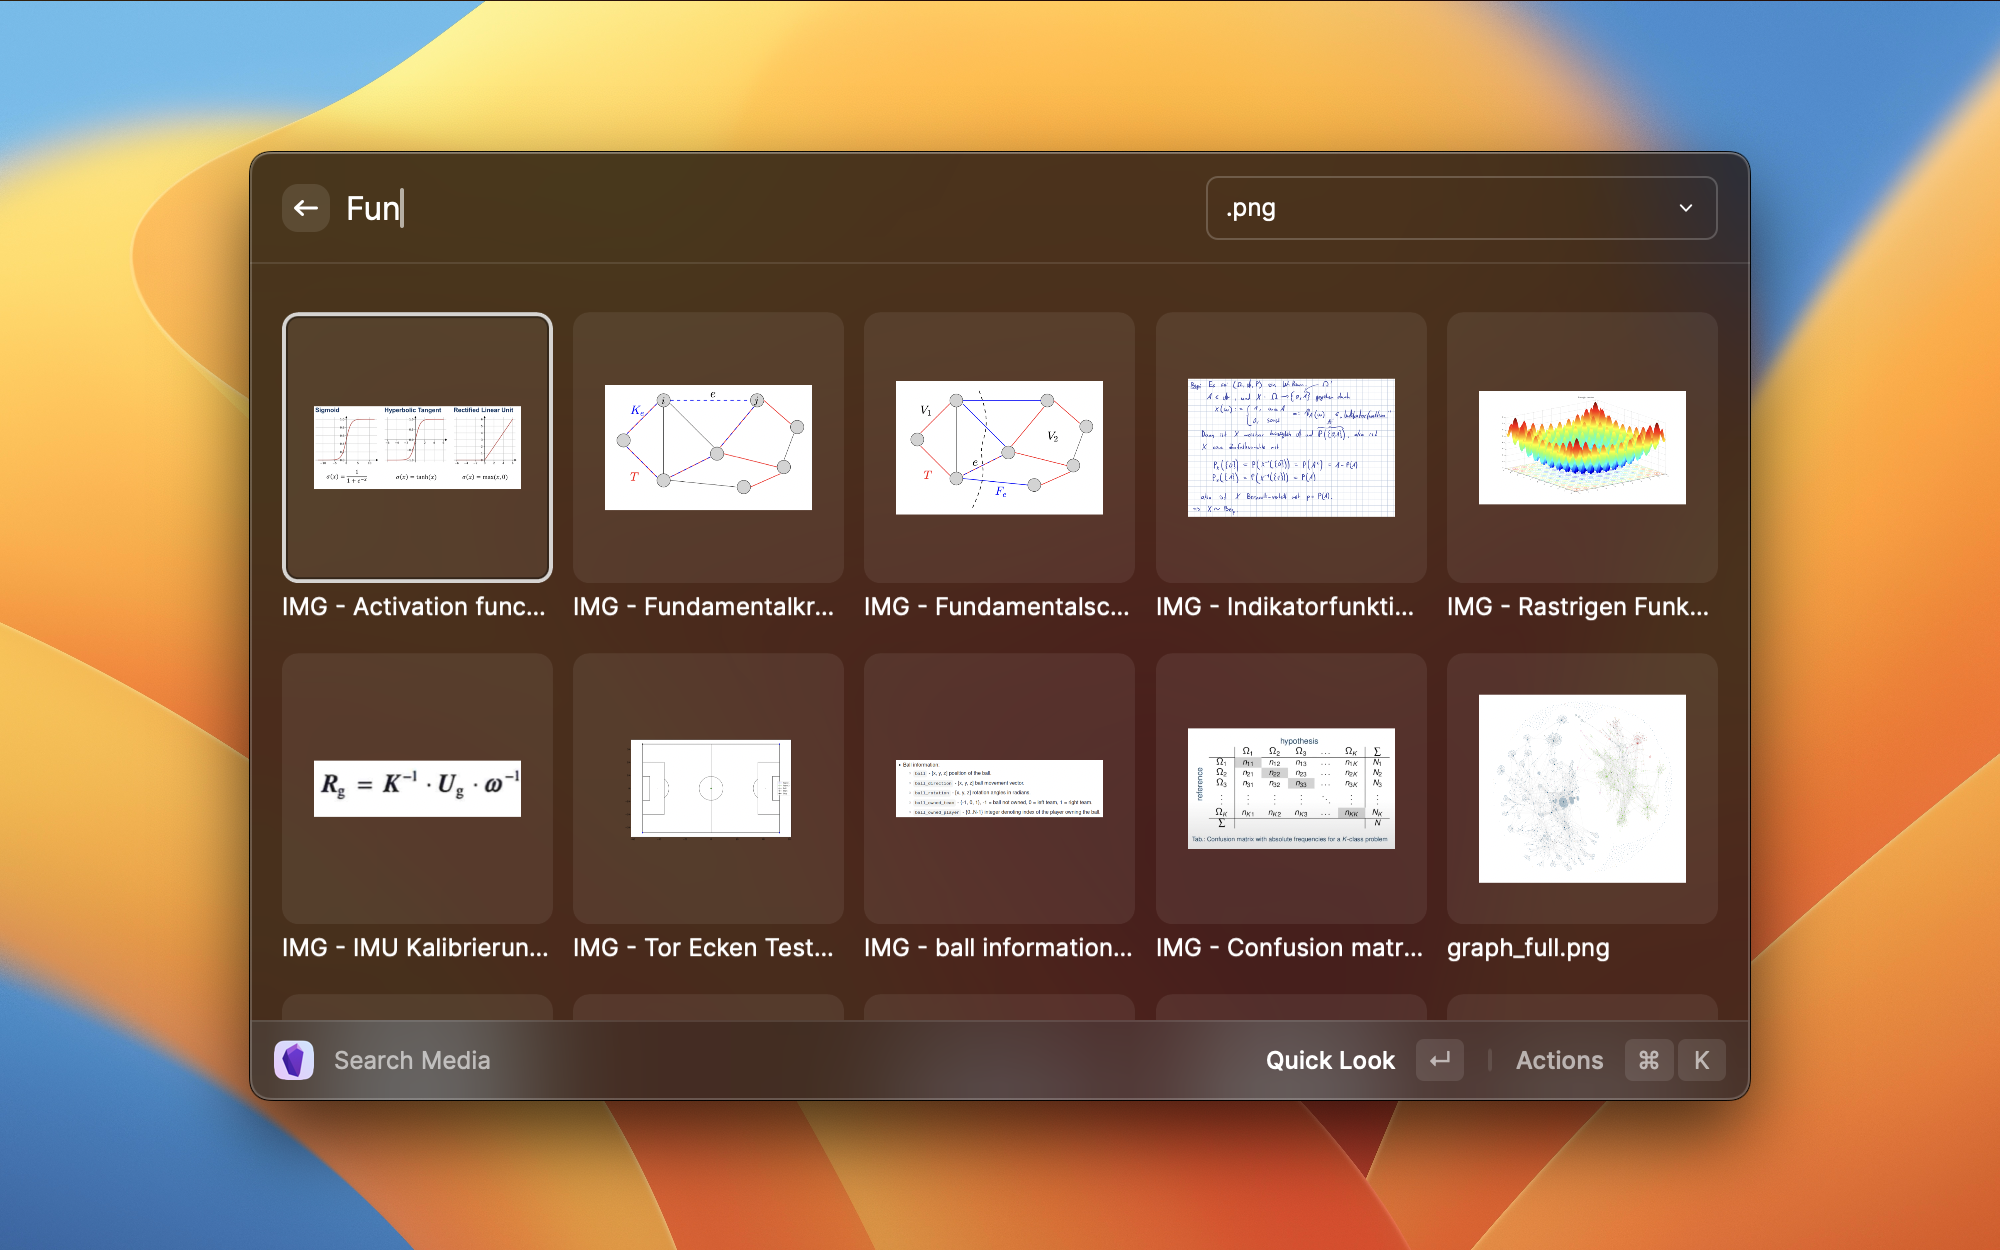Click the 'IMG - Fundamentalkr...' label
Image resolution: width=2000 pixels, height=1250 pixels.
pos(703,607)
